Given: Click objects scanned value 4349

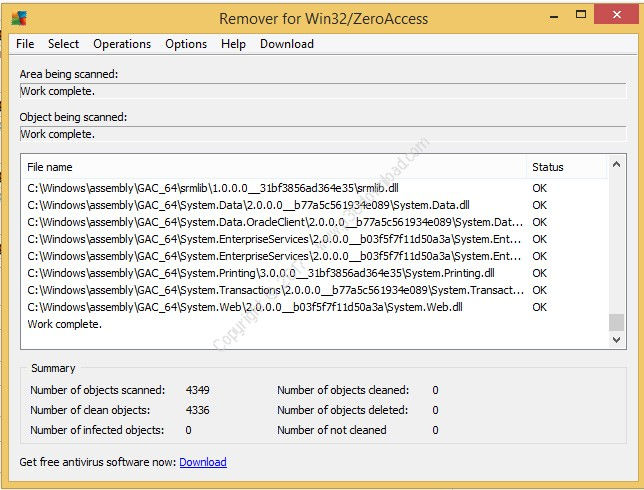Looking at the screenshot, I should pos(197,390).
